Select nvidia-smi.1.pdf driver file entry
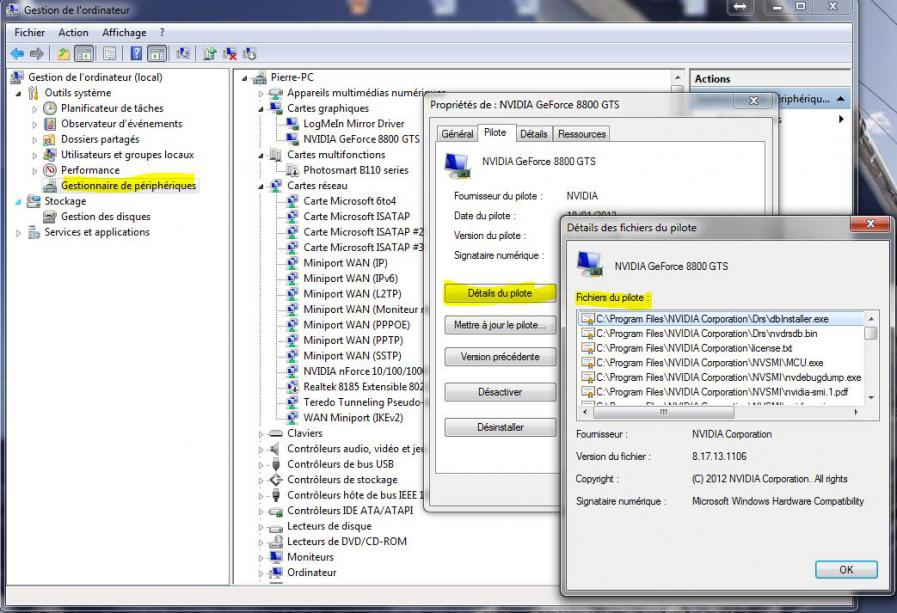 (x=722, y=392)
